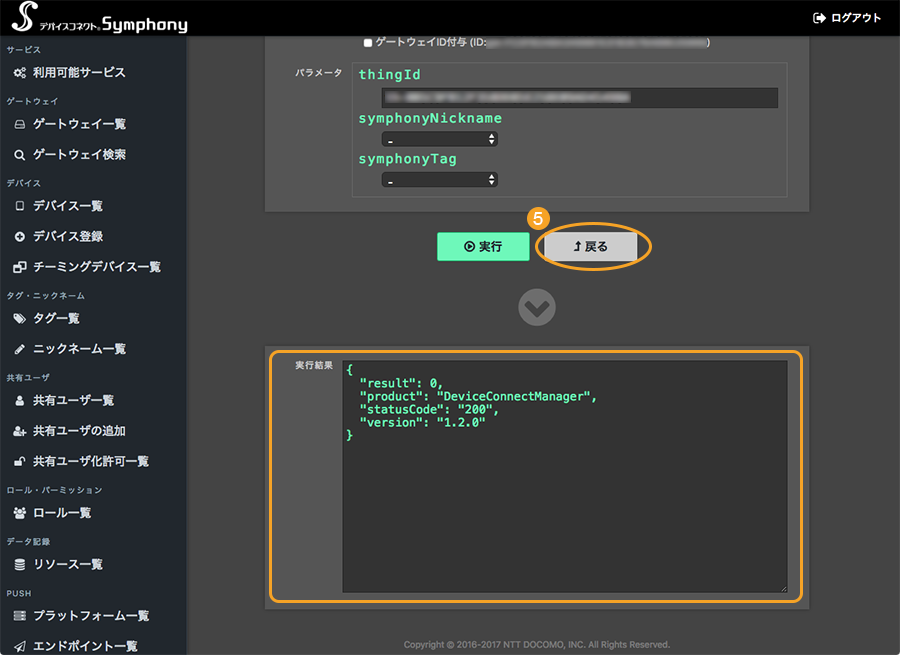Click inside the 実行結果 text area
Image resolution: width=900 pixels, height=655 pixels.
565,476
